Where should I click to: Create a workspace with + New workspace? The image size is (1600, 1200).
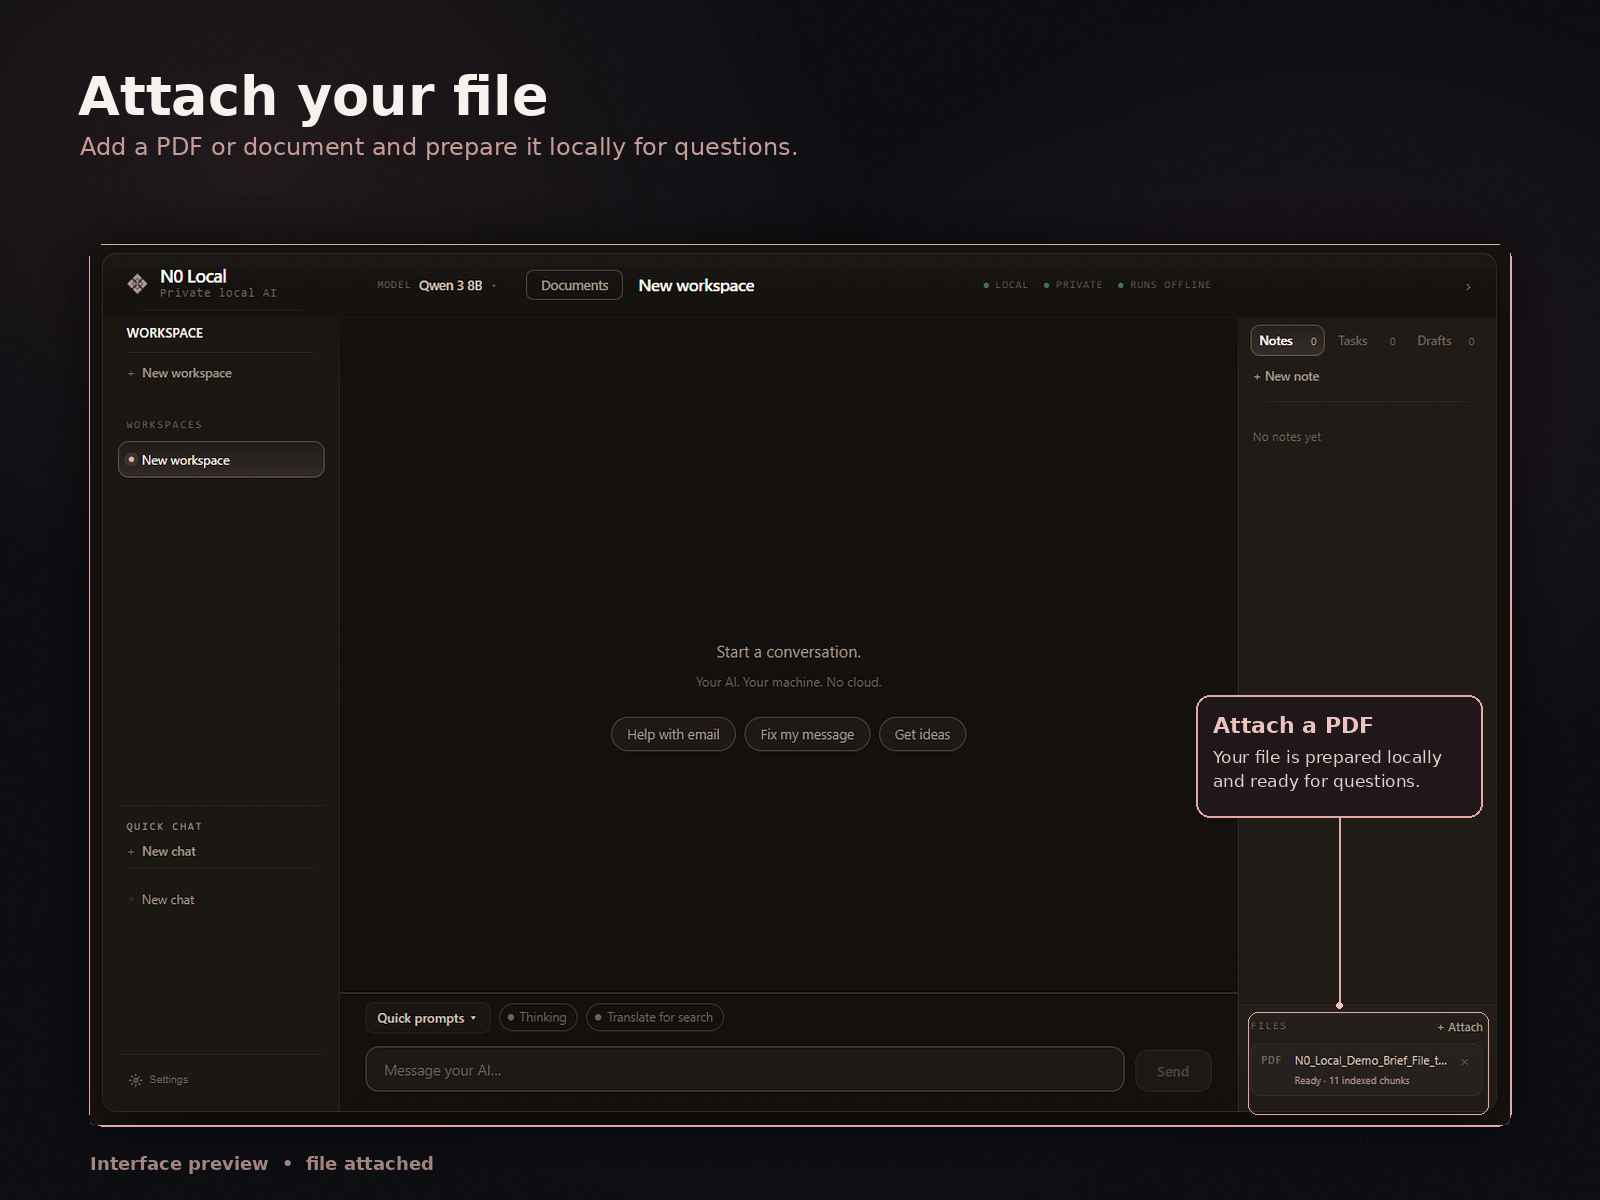point(180,373)
